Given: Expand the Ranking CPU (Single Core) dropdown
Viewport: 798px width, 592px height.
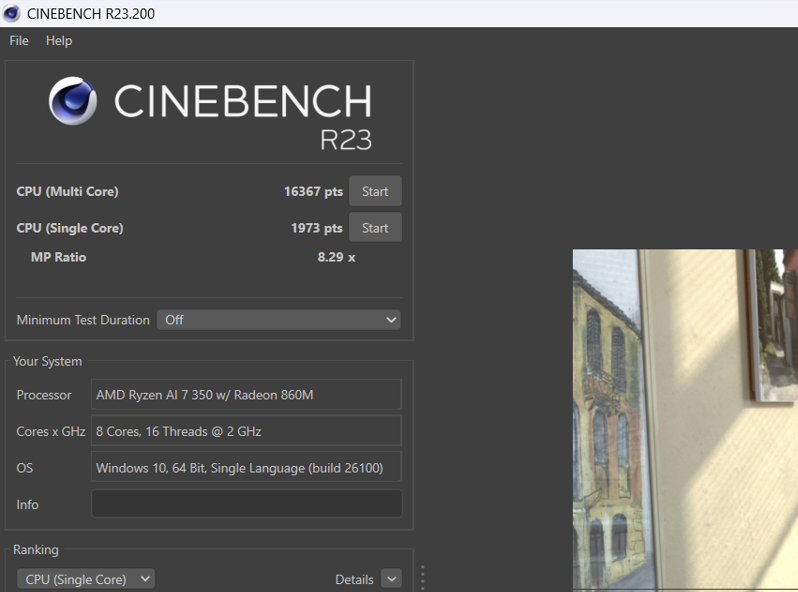Looking at the screenshot, I should pos(86,579).
